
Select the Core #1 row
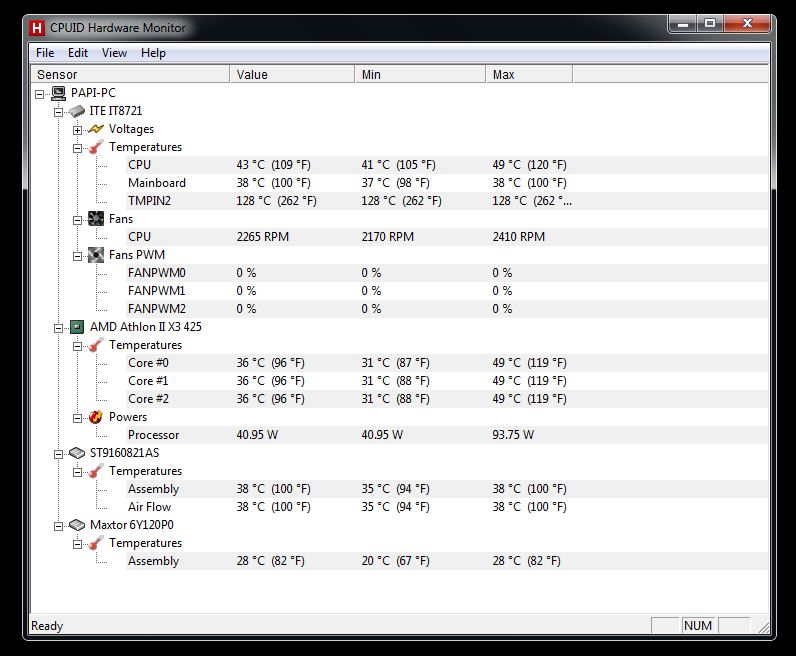(x=447, y=381)
